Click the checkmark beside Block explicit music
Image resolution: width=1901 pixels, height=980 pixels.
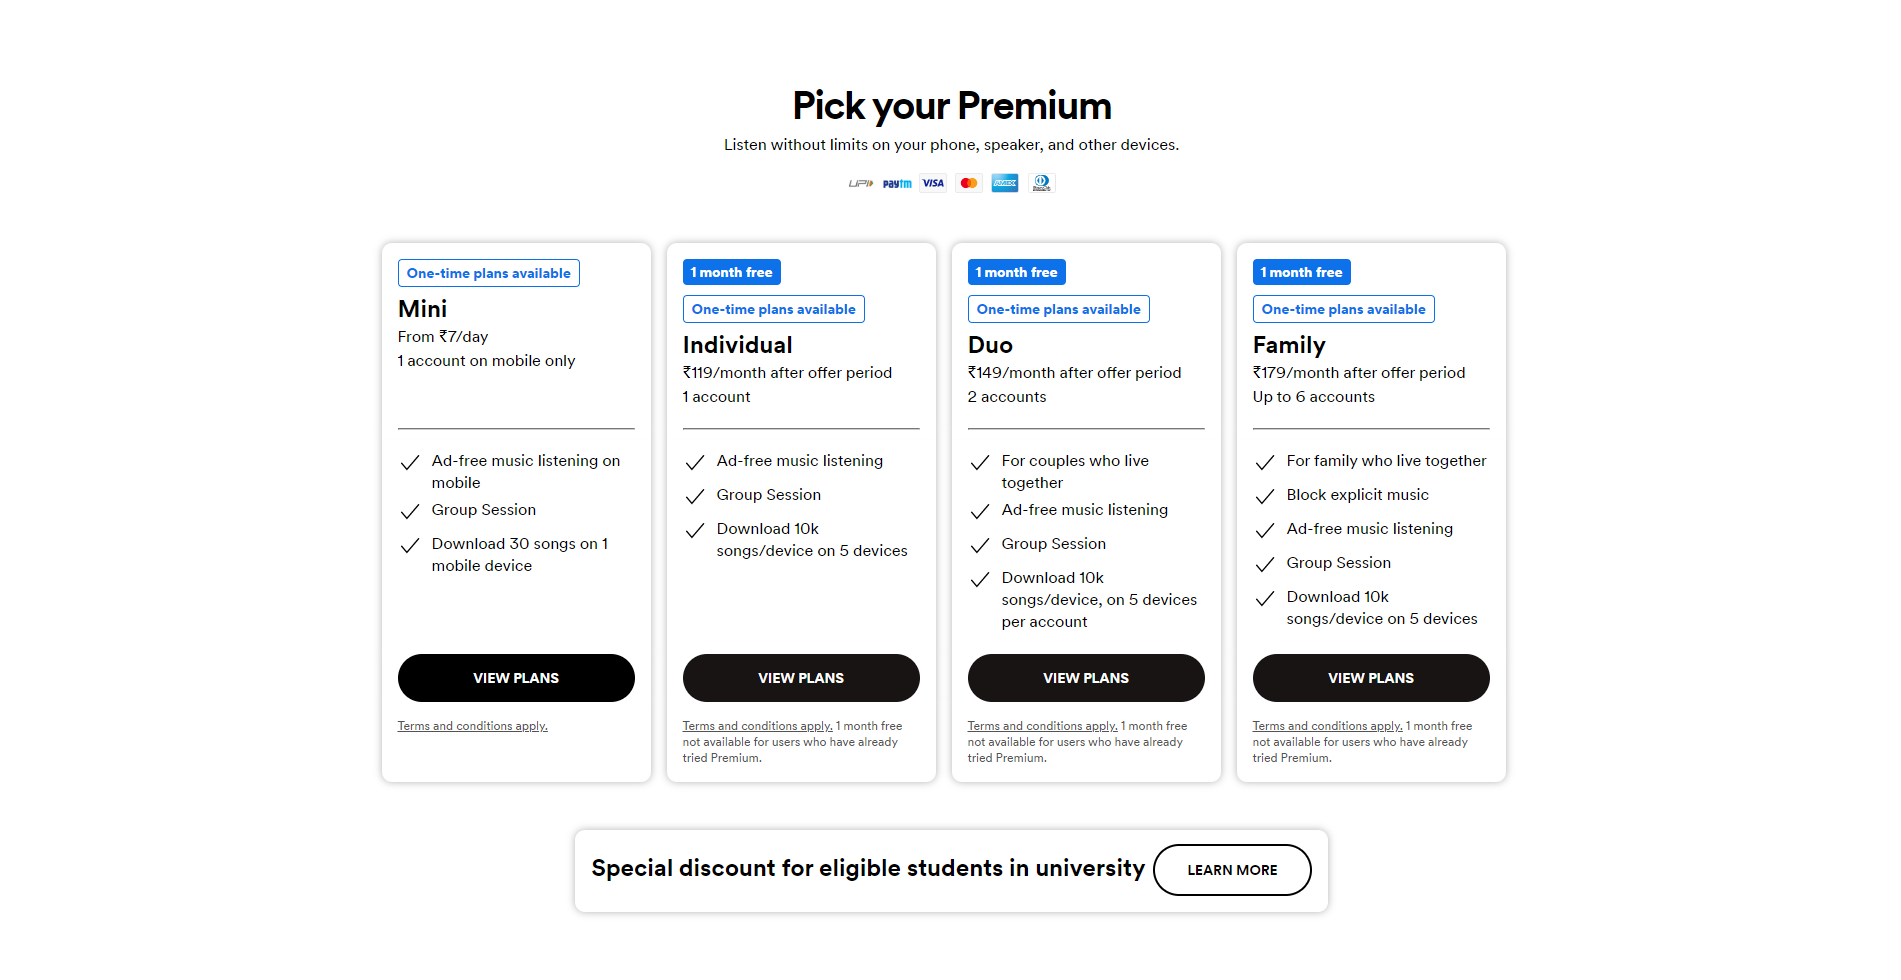coord(1265,495)
